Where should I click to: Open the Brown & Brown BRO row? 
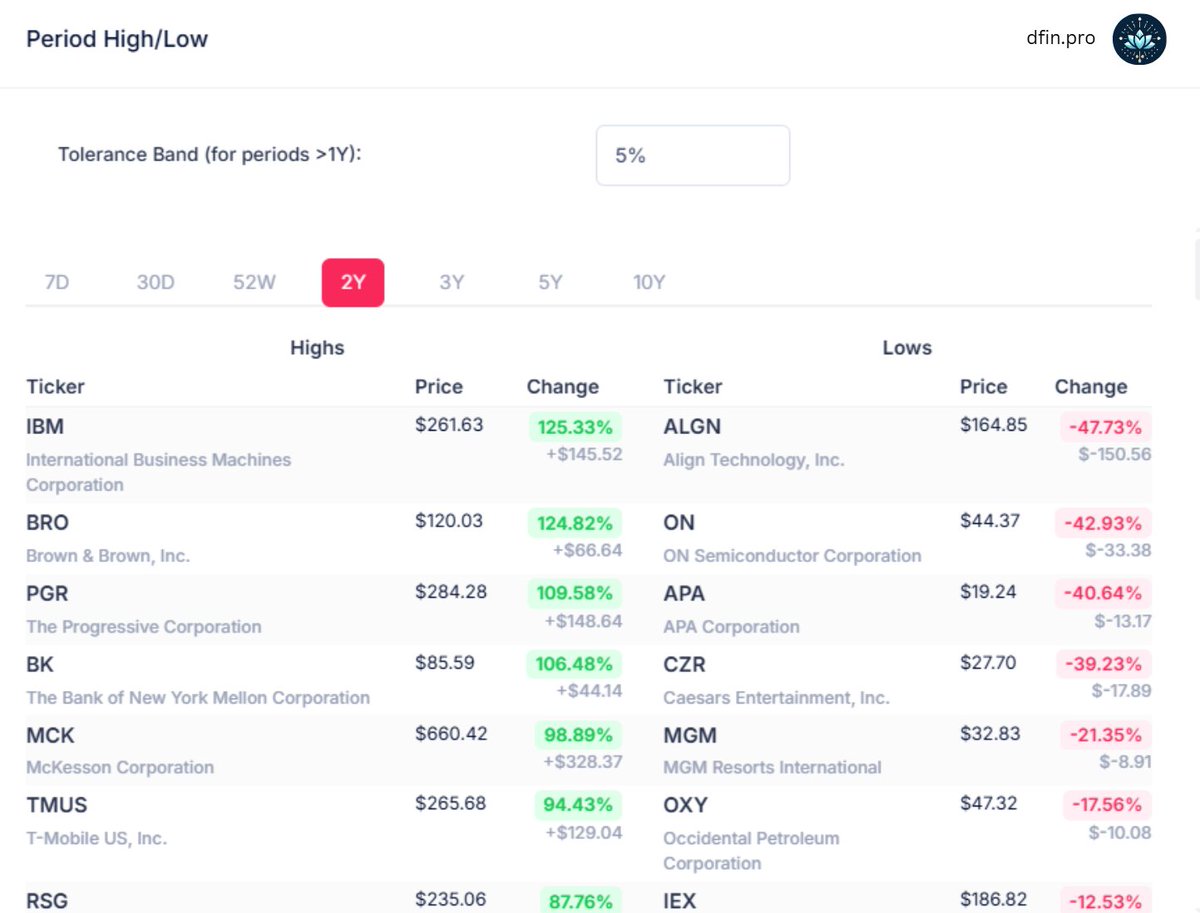click(46, 522)
